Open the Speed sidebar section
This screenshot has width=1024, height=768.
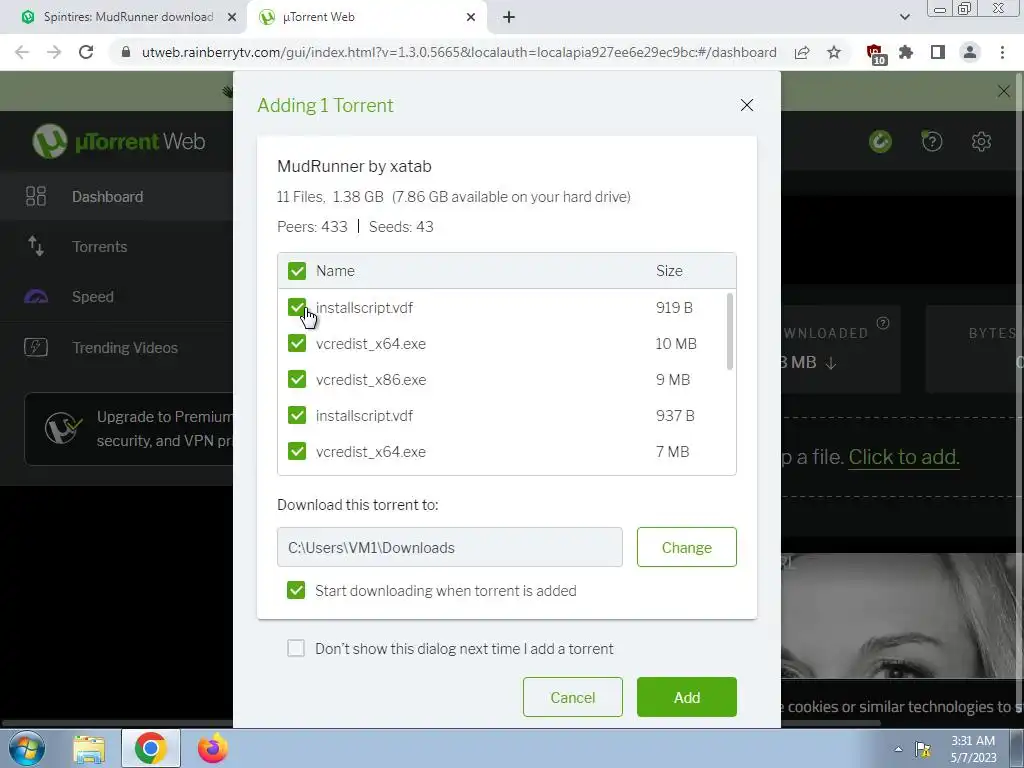click(116, 296)
